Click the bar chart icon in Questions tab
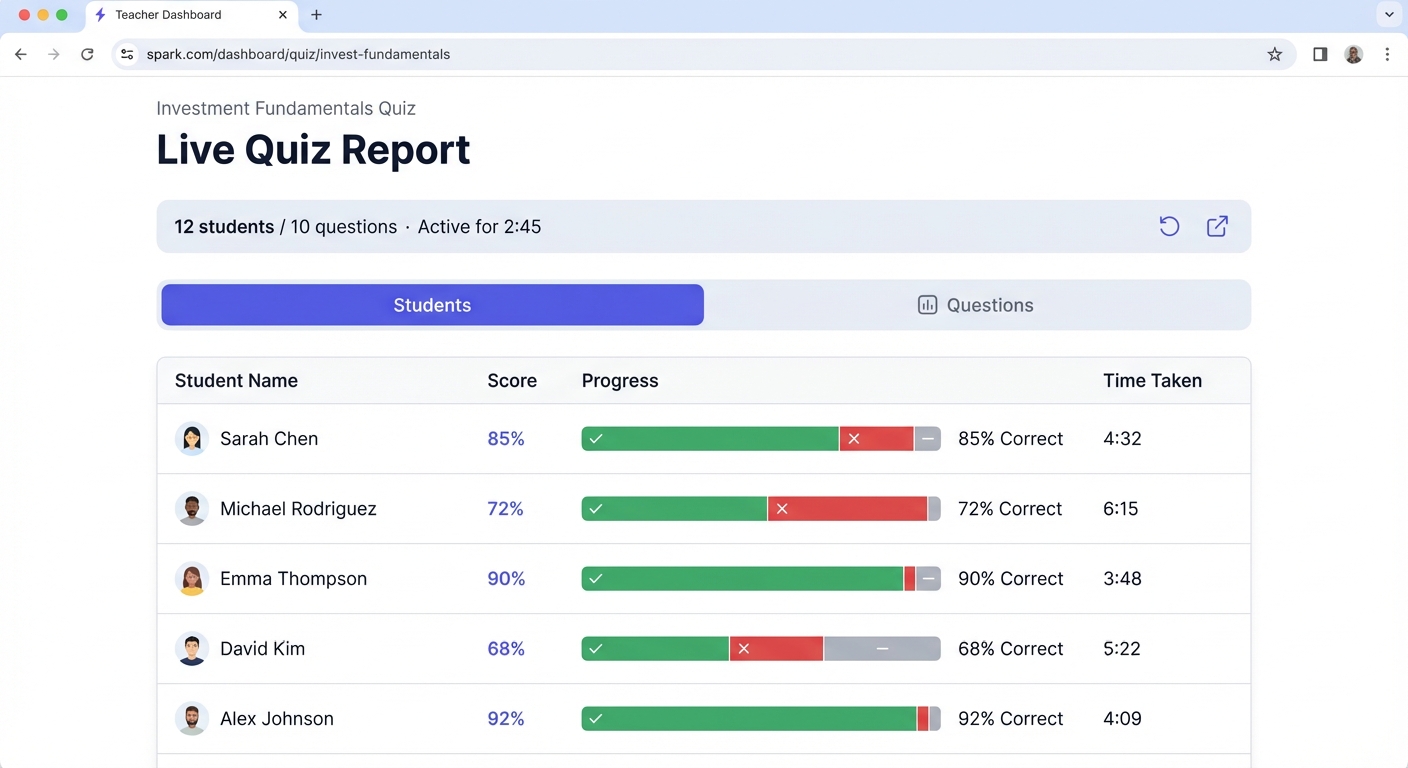The width and height of the screenshot is (1408, 768). click(927, 305)
